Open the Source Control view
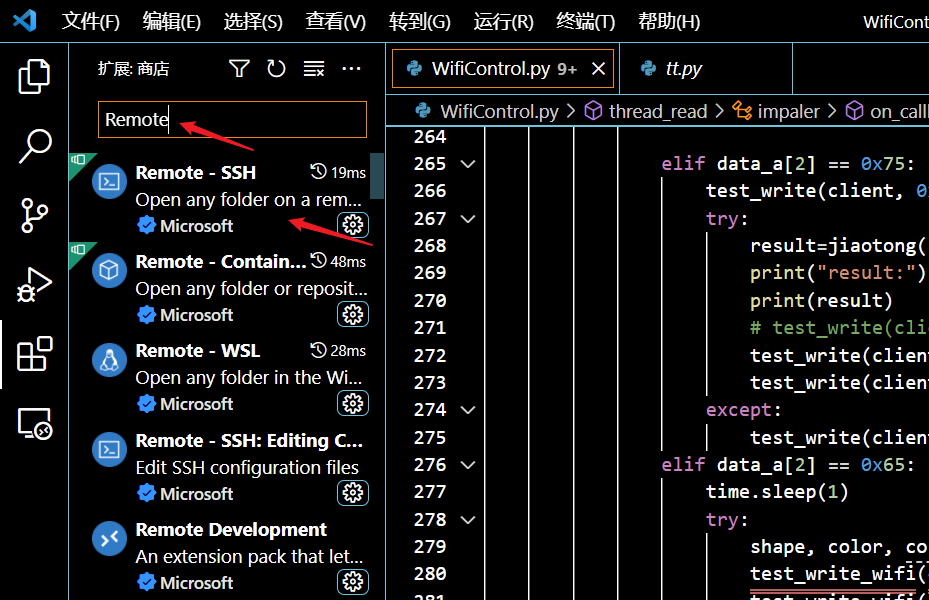The height and width of the screenshot is (600, 929). pos(34,215)
